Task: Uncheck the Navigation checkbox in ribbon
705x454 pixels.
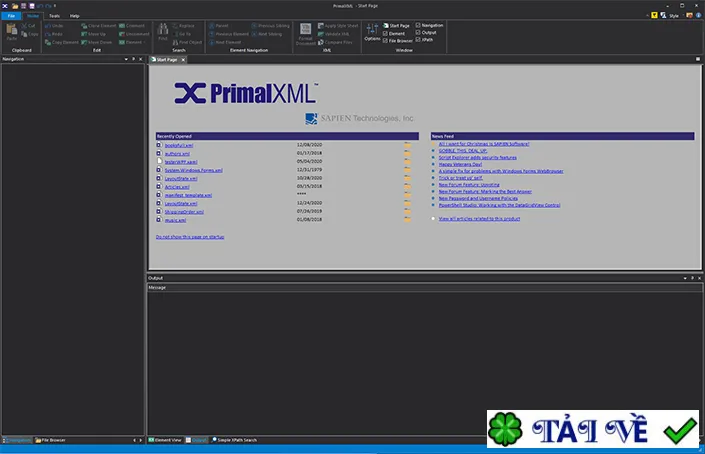Action: 418,25
